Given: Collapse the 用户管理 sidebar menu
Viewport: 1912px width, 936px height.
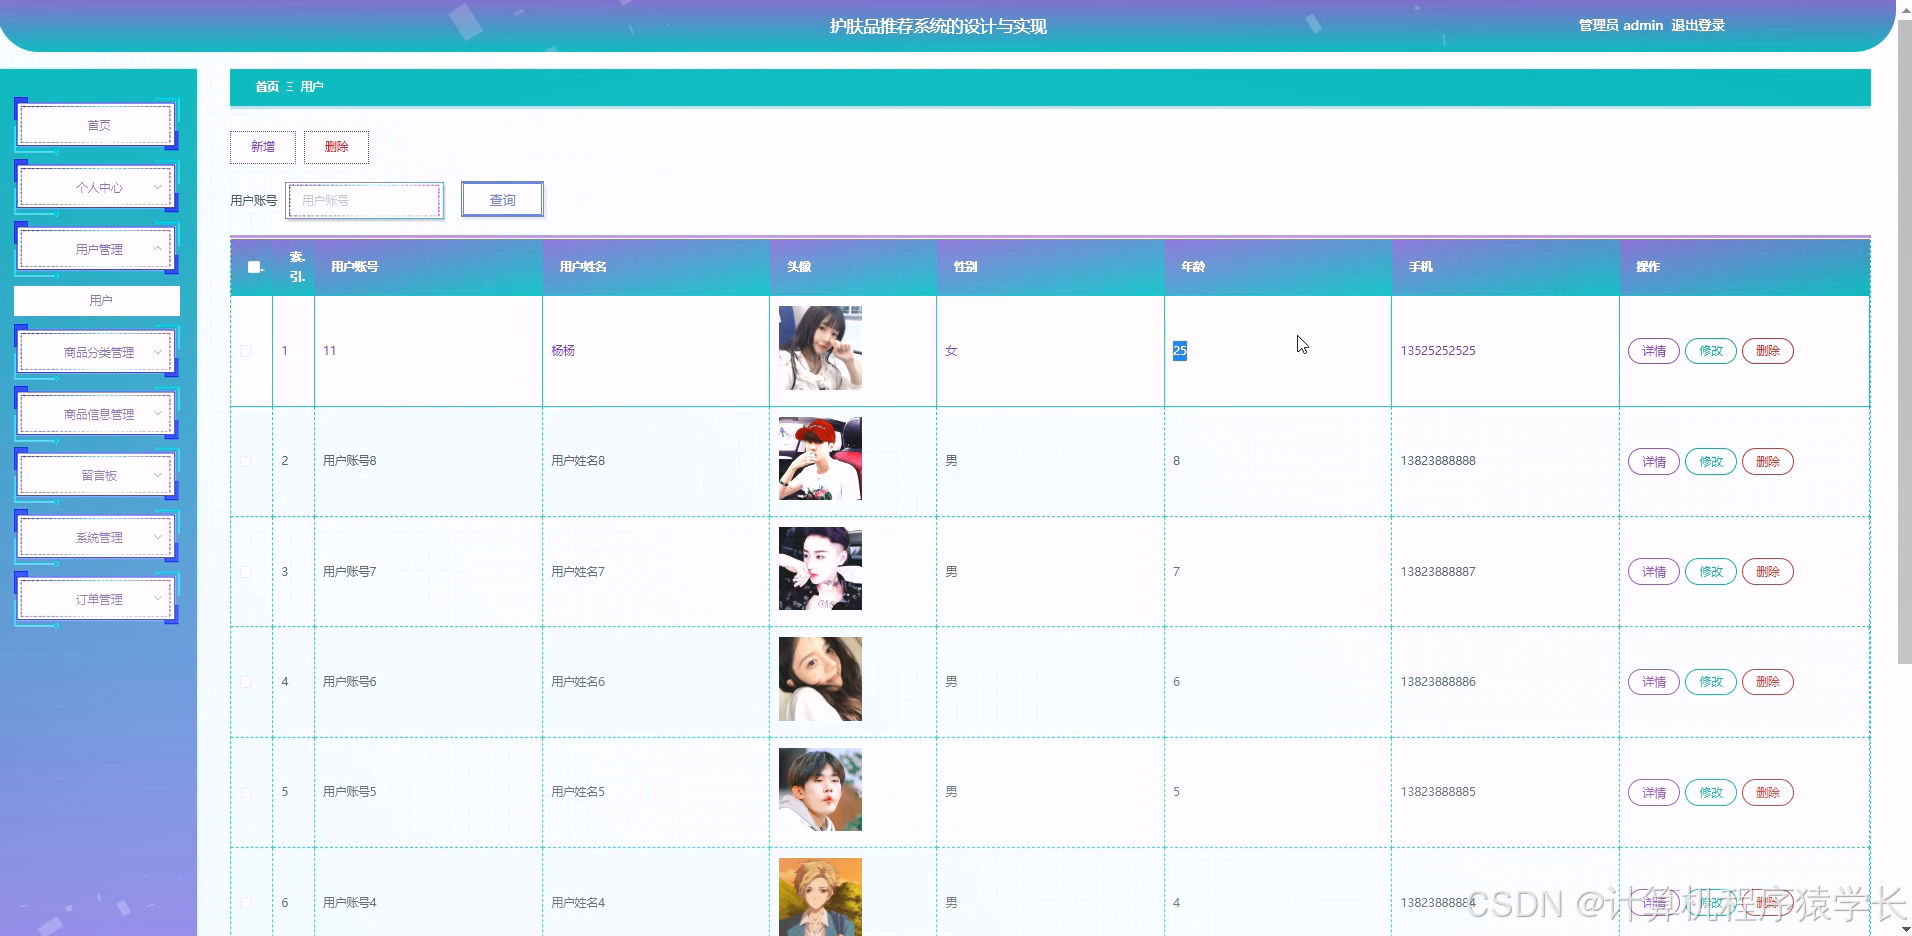Looking at the screenshot, I should (97, 249).
